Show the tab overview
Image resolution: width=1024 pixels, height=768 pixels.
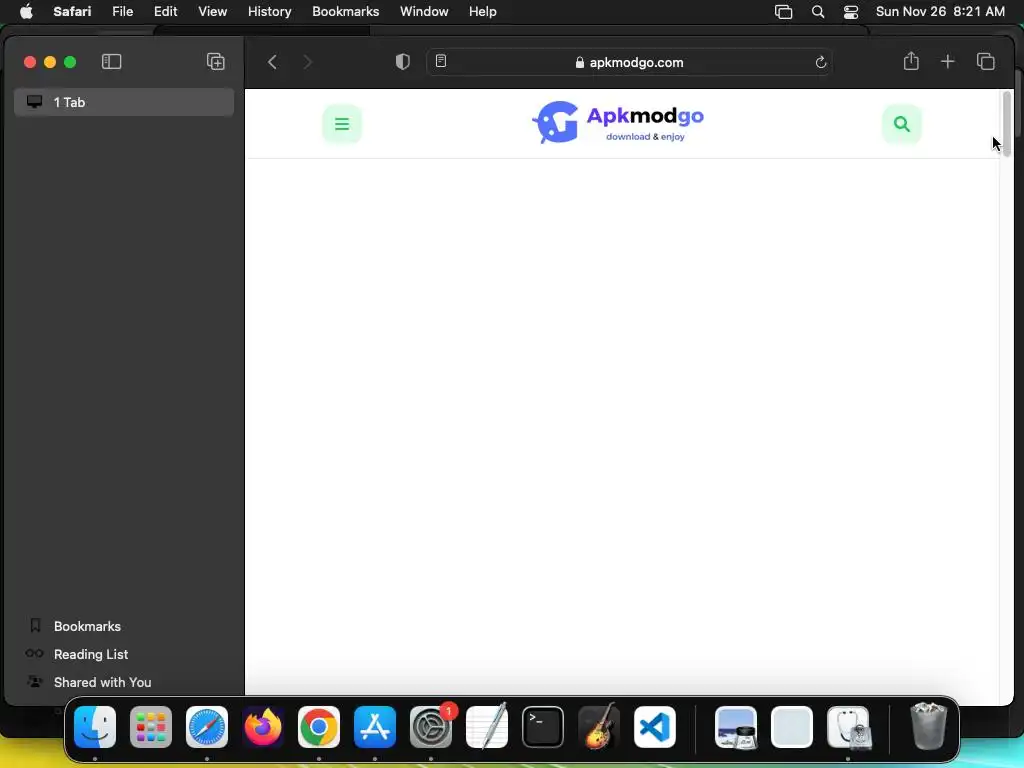(985, 61)
